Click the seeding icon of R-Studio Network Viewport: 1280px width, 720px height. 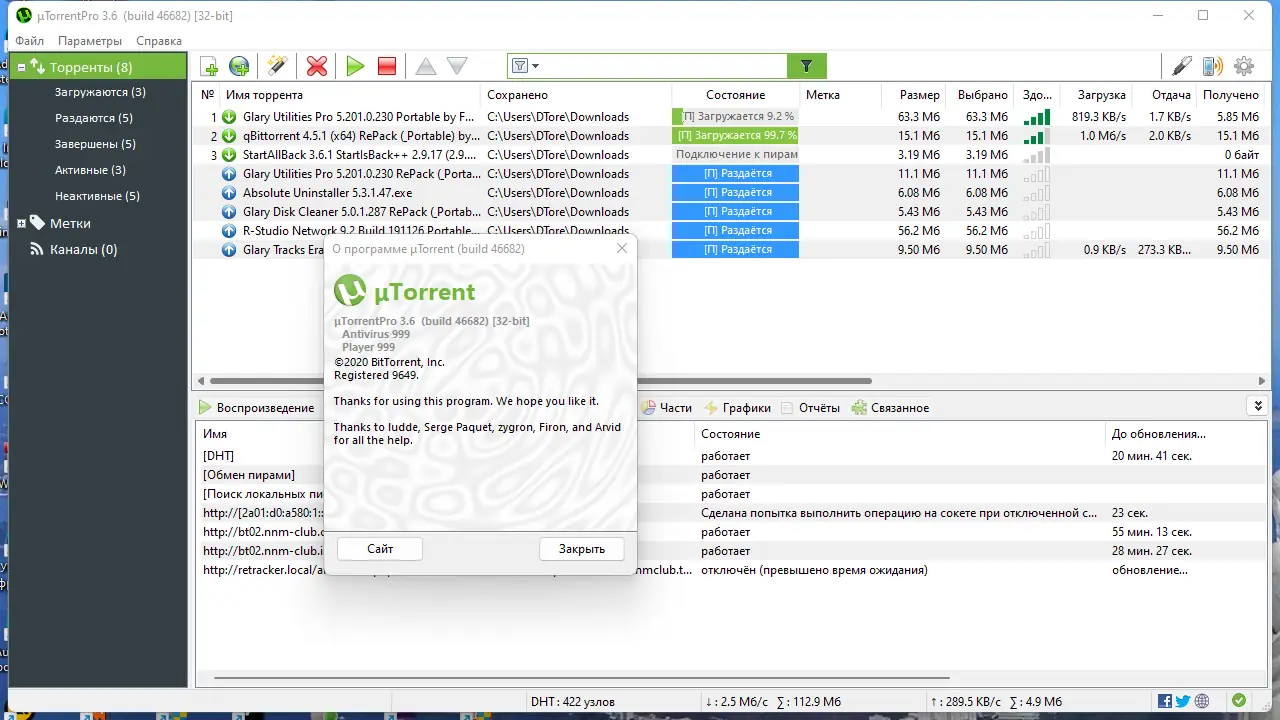[229, 231]
